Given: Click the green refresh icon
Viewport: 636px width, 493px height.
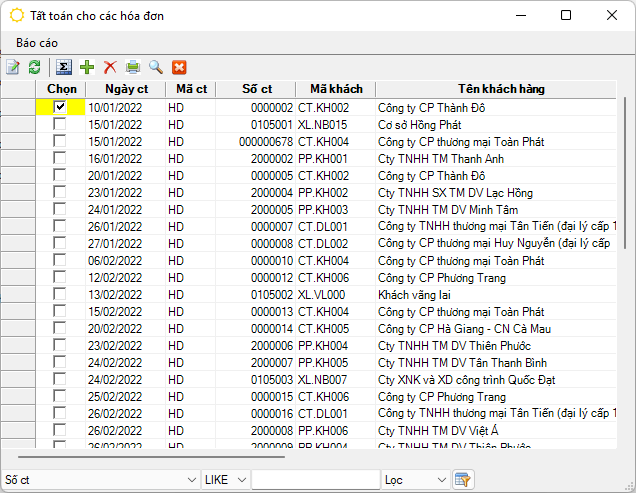Looking at the screenshot, I should [x=34, y=67].
